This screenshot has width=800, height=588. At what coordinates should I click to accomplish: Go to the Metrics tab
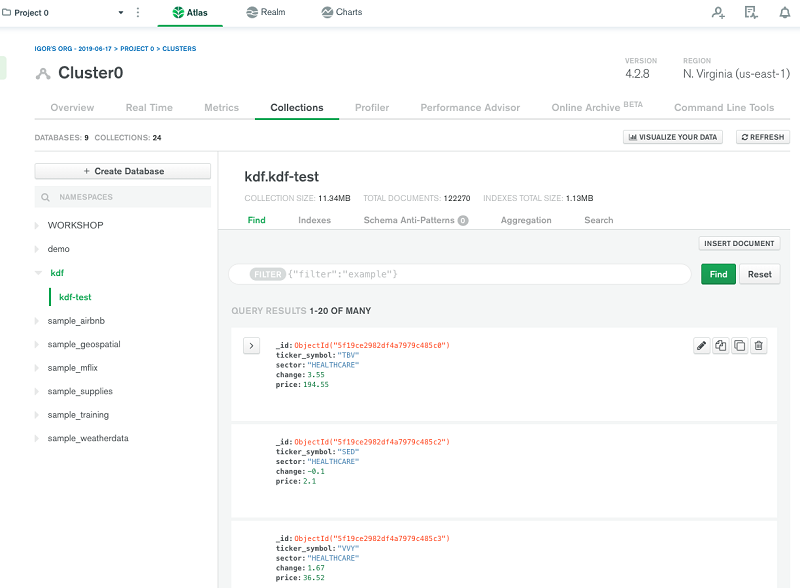221,108
